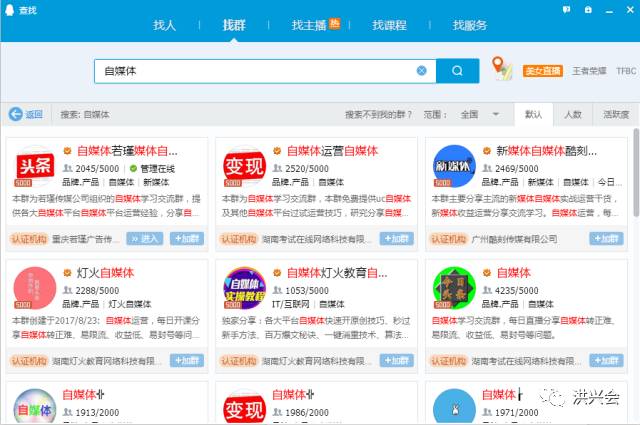640x425 pixels.
Task: Click the TFBC suggested keyword
Action: (626, 71)
